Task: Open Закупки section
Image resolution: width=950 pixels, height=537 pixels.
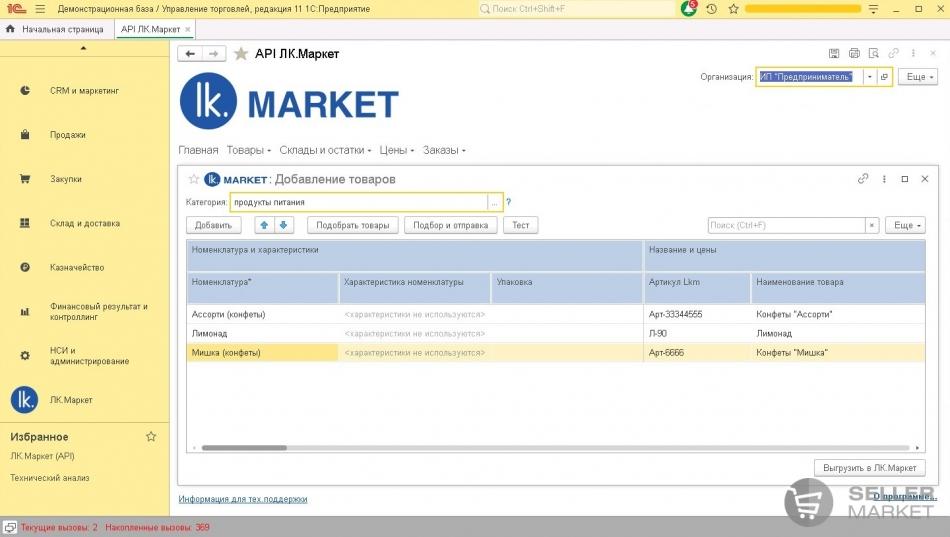Action: tap(65, 179)
